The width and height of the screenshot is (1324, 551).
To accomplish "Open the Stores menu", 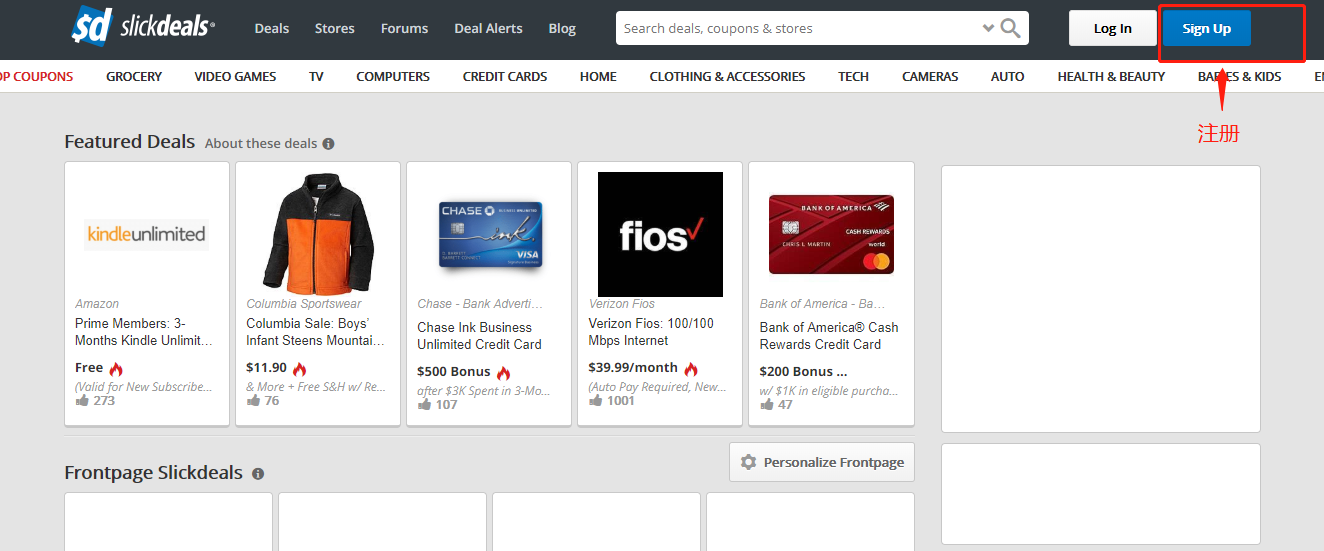I will coord(335,28).
